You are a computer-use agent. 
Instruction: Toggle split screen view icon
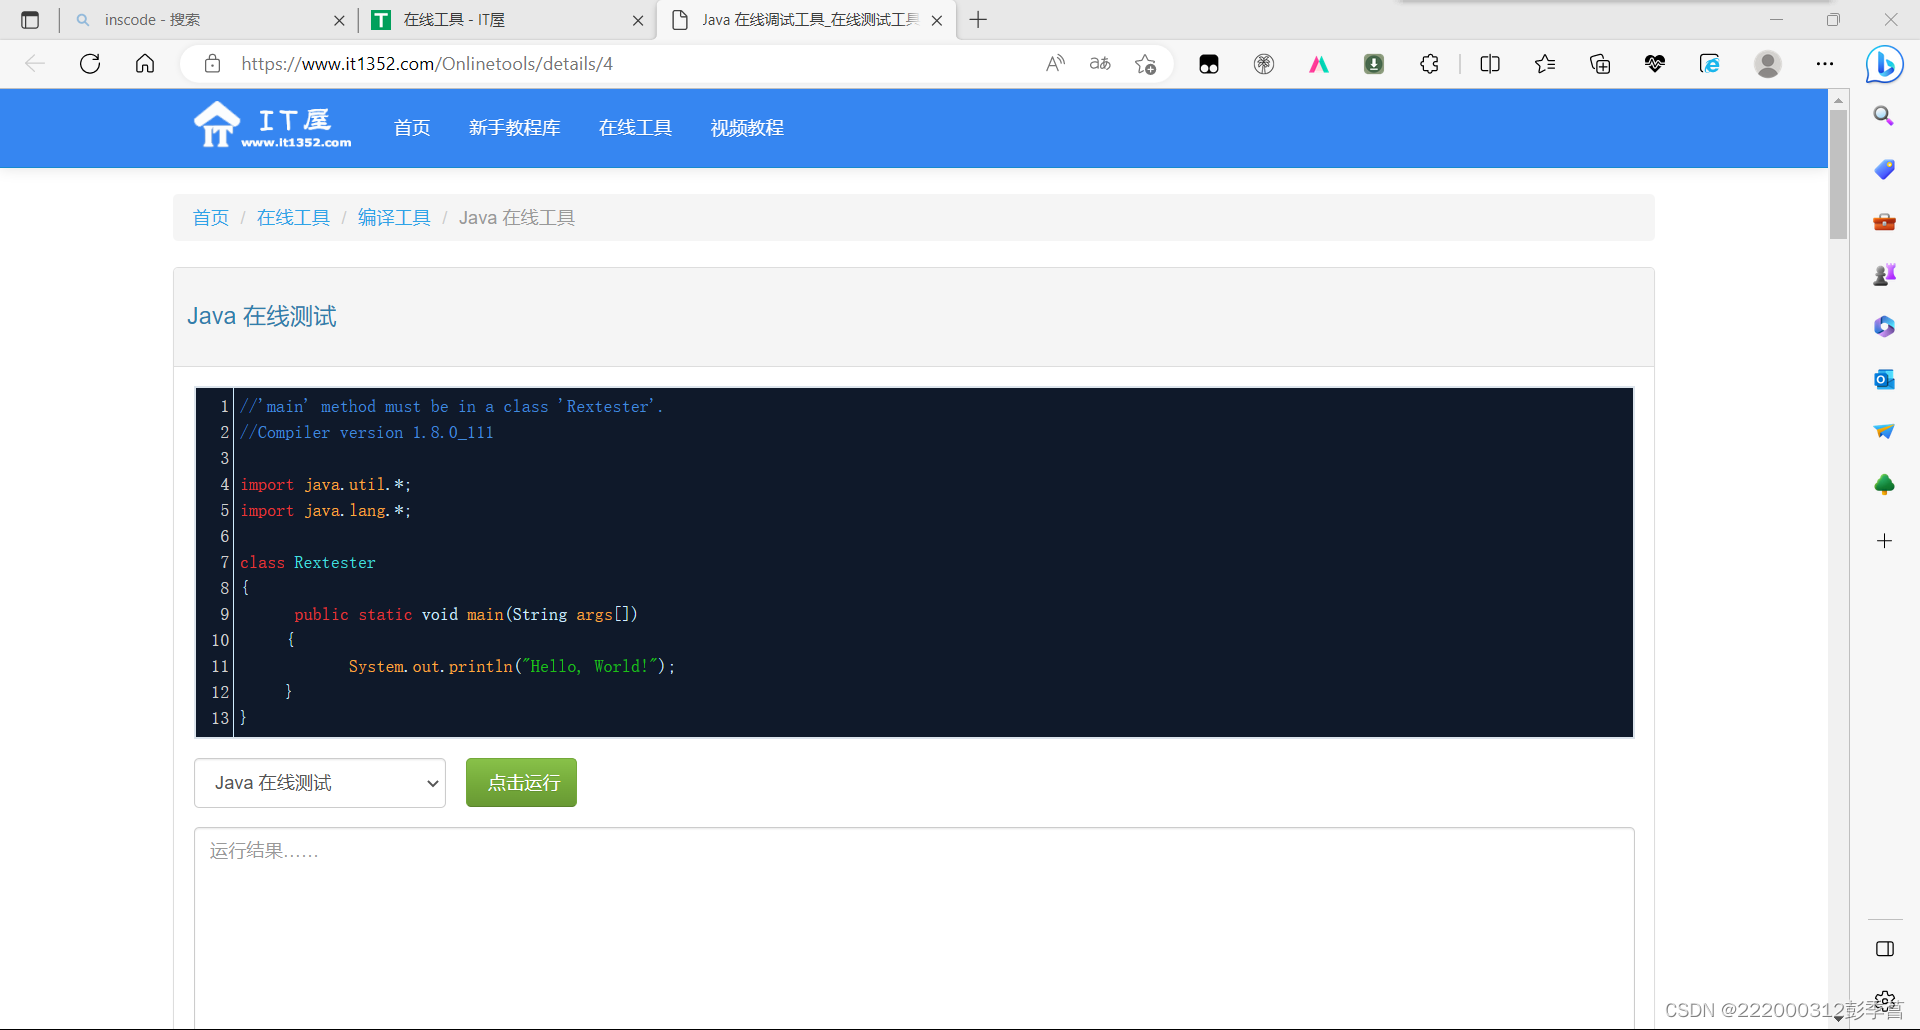pyautogui.click(x=1490, y=64)
